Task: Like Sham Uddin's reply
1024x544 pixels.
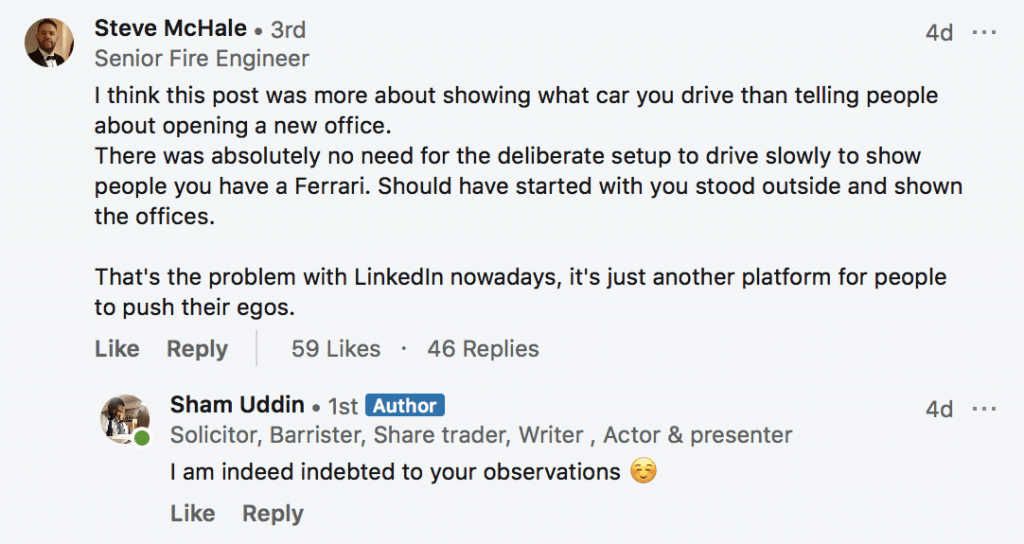Action: click(193, 513)
